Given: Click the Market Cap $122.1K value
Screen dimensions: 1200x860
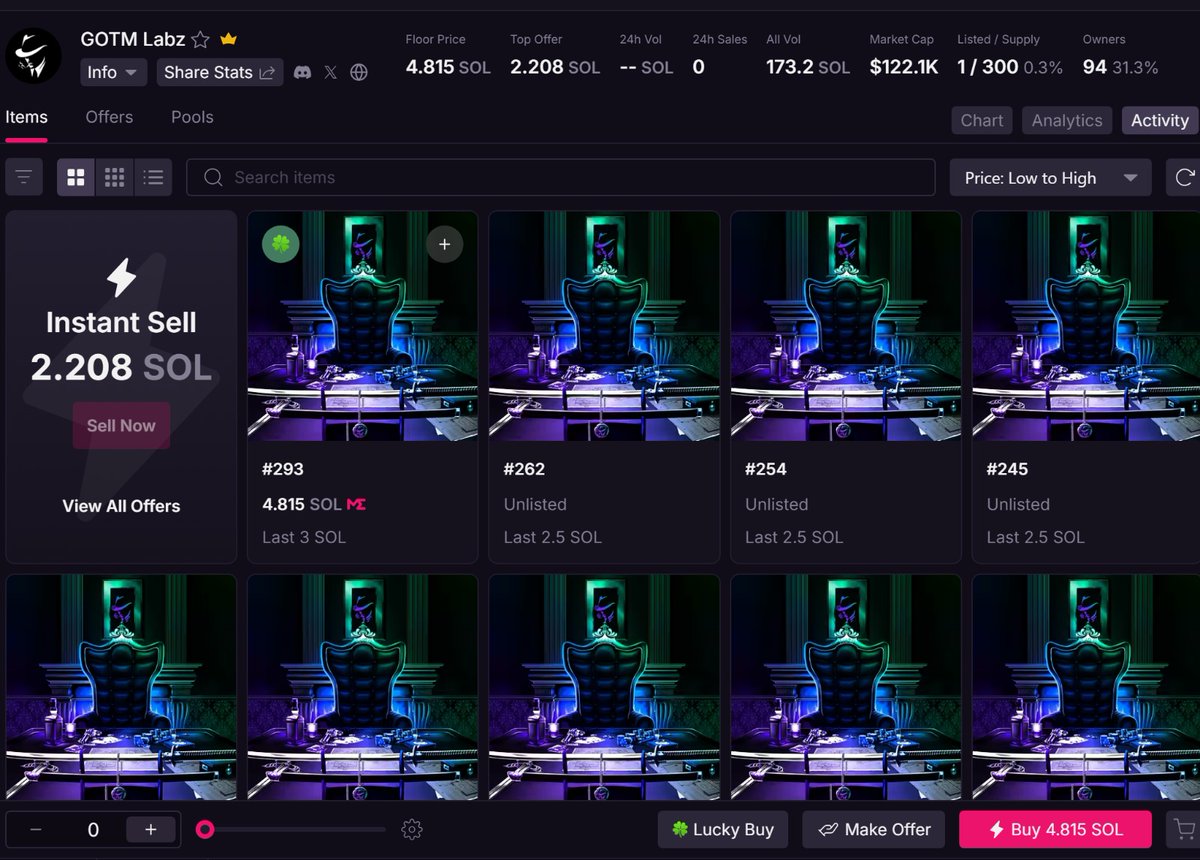Looking at the screenshot, I should pos(904,67).
